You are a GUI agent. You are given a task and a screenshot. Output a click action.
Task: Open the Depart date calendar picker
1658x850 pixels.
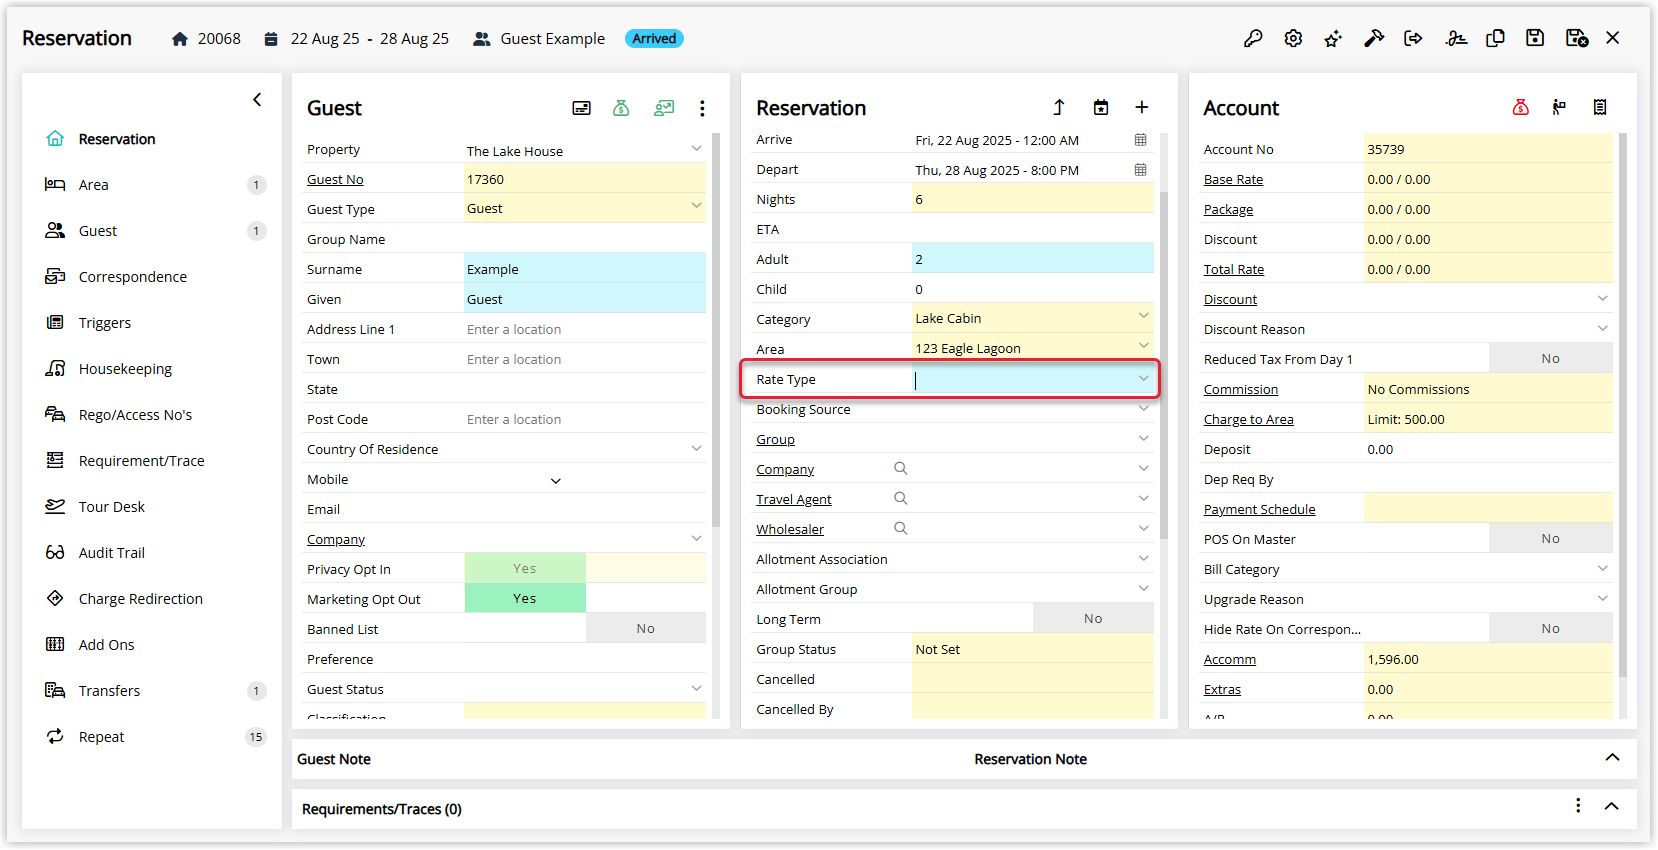(1141, 170)
